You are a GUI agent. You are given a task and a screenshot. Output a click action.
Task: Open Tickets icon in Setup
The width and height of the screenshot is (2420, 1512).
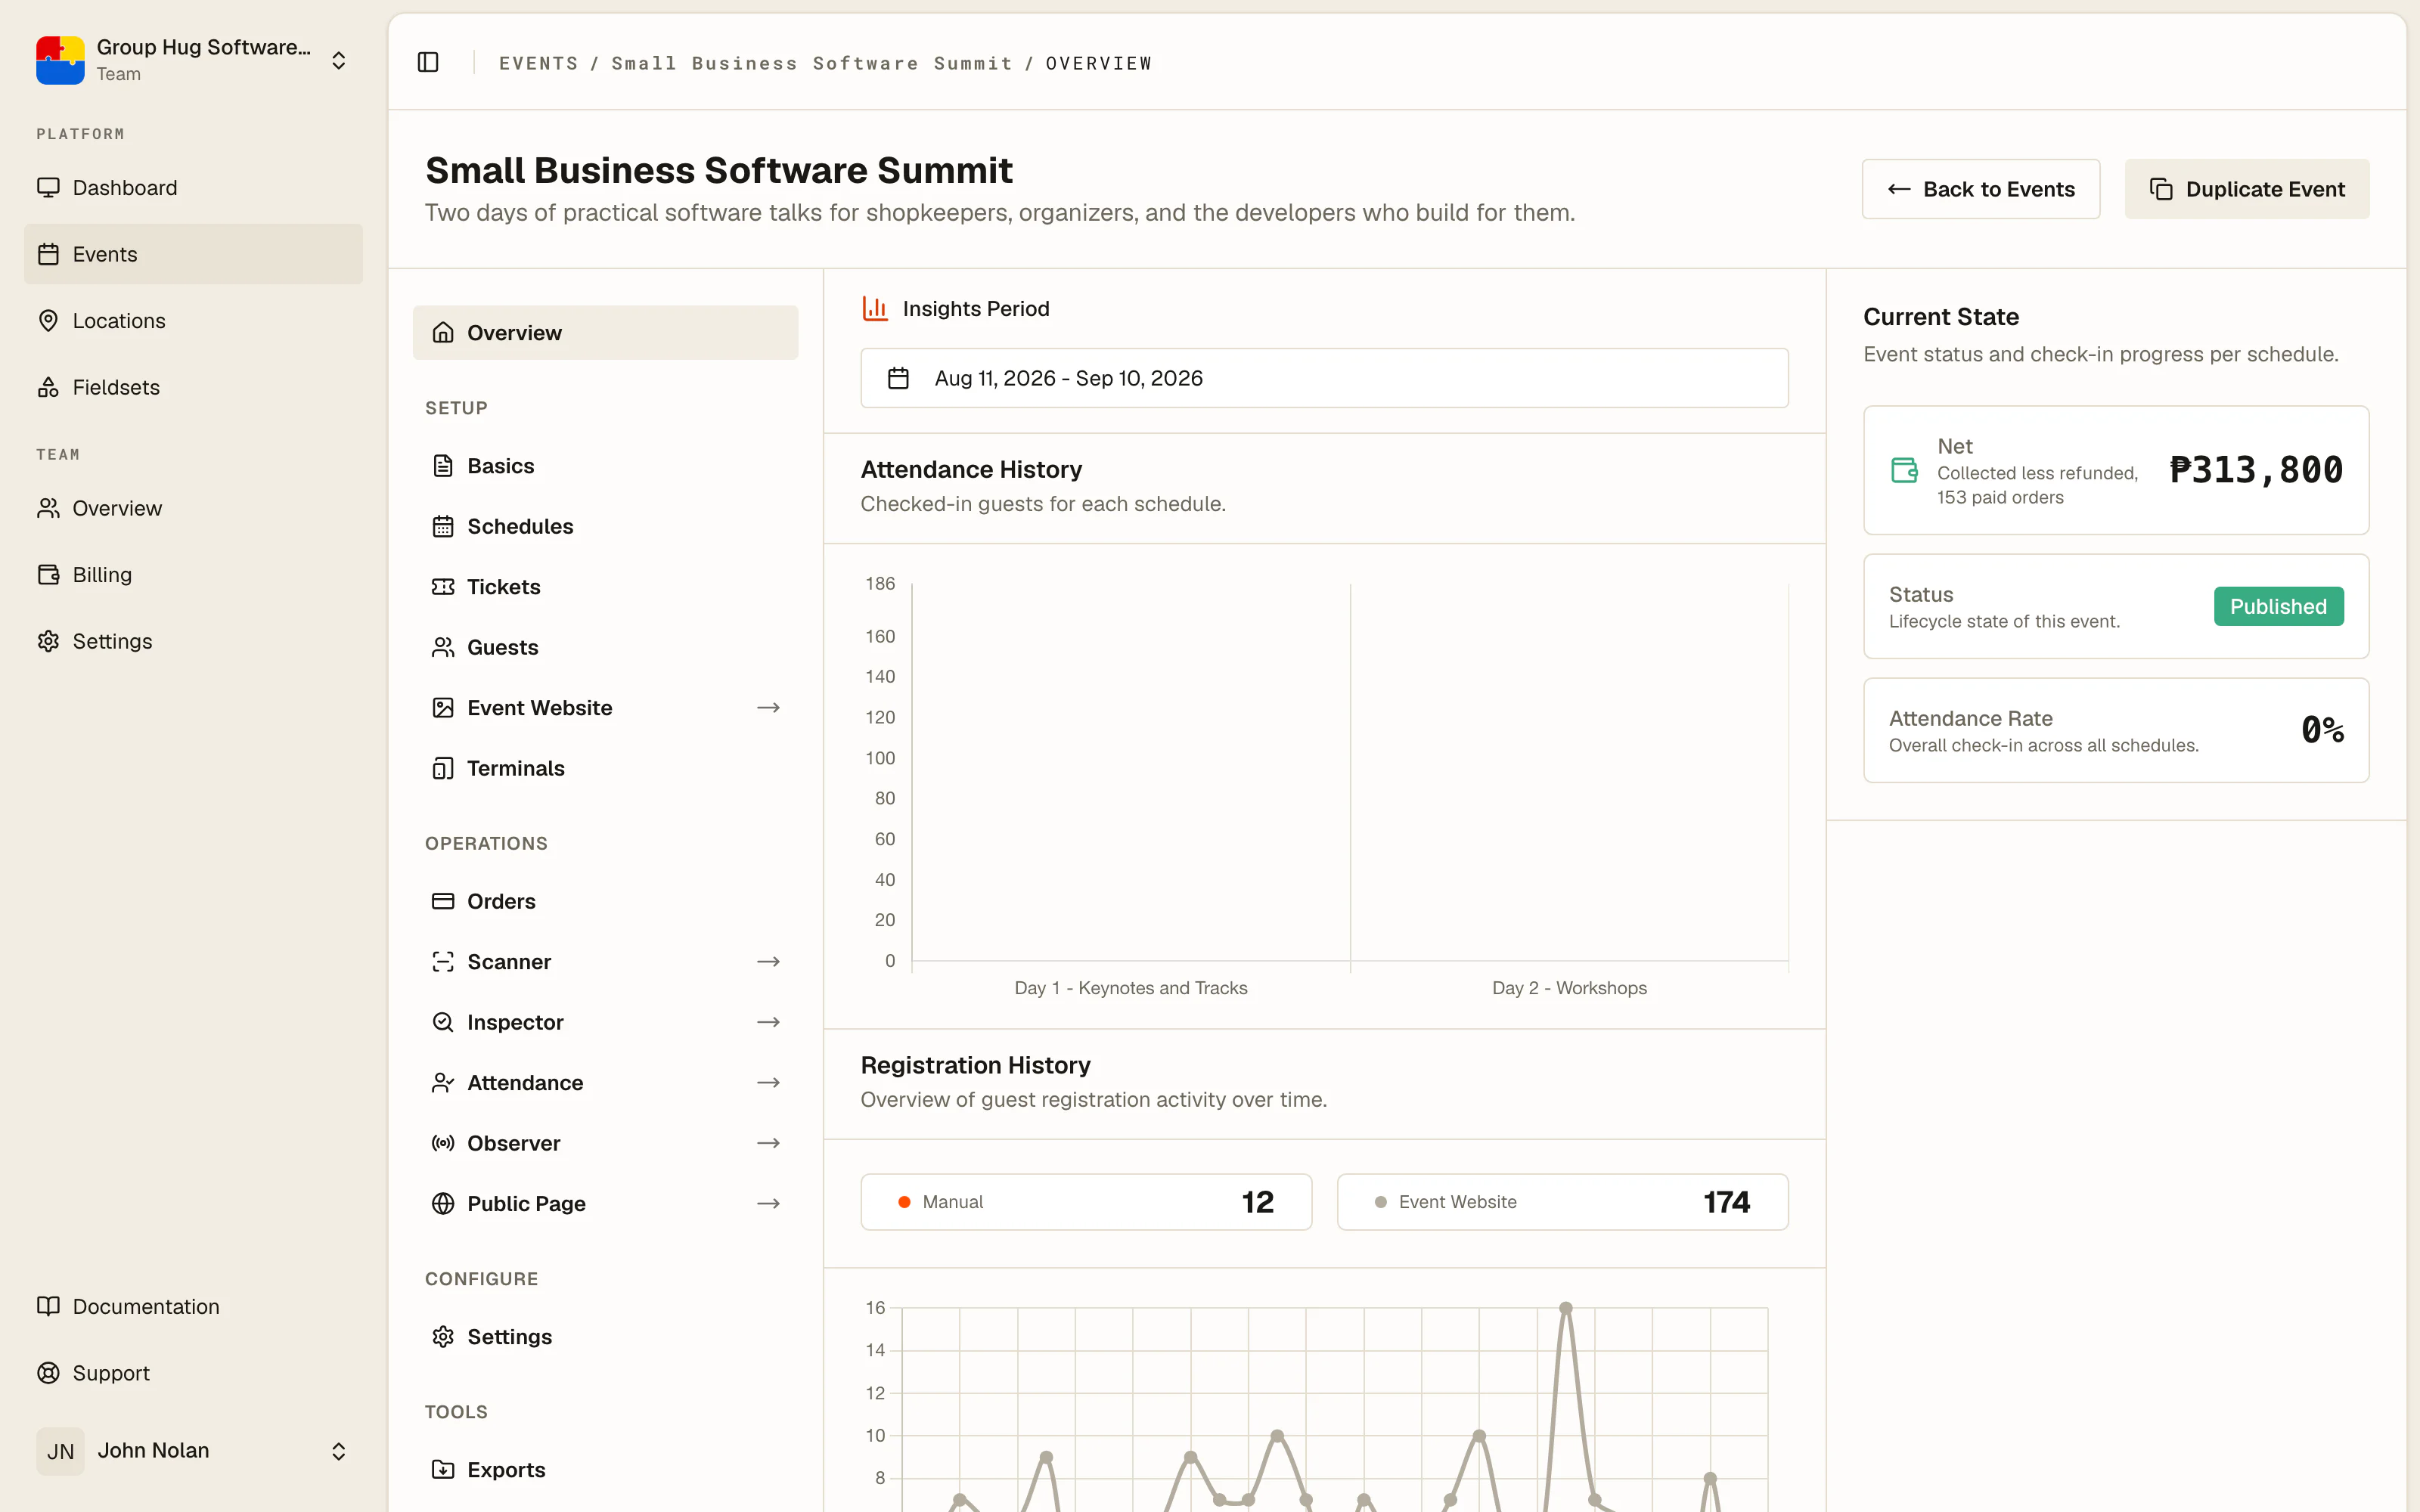(x=443, y=587)
